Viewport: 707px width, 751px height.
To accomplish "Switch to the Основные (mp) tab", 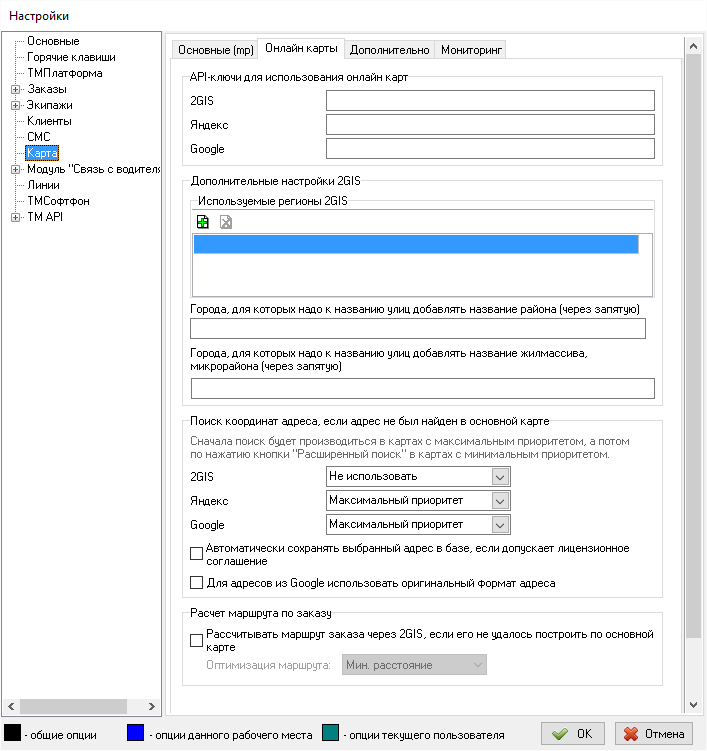I will click(216, 50).
